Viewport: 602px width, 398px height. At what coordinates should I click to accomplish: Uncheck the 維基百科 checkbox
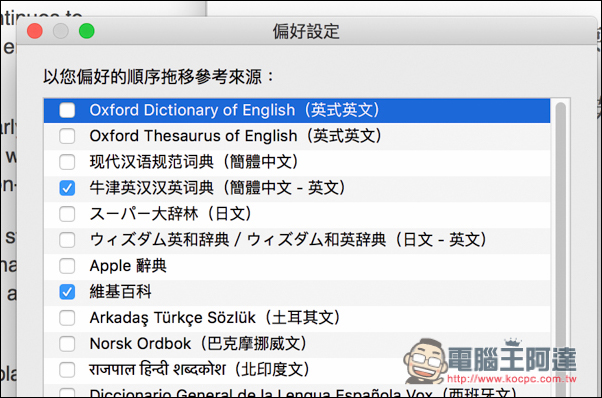tap(67, 292)
